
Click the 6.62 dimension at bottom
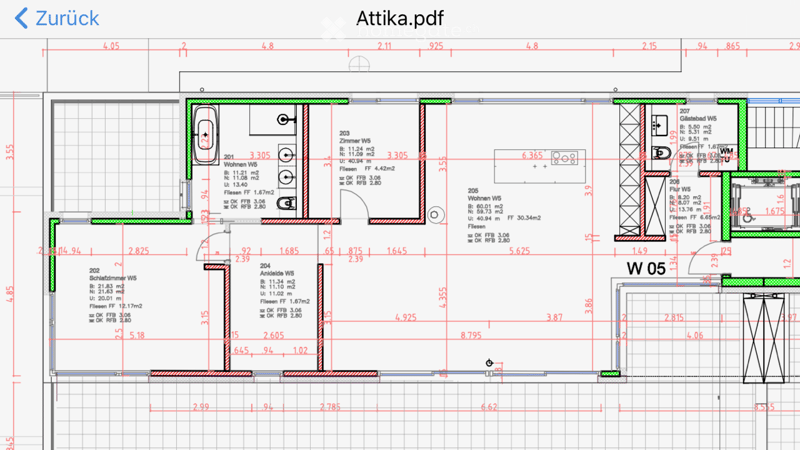tap(489, 407)
